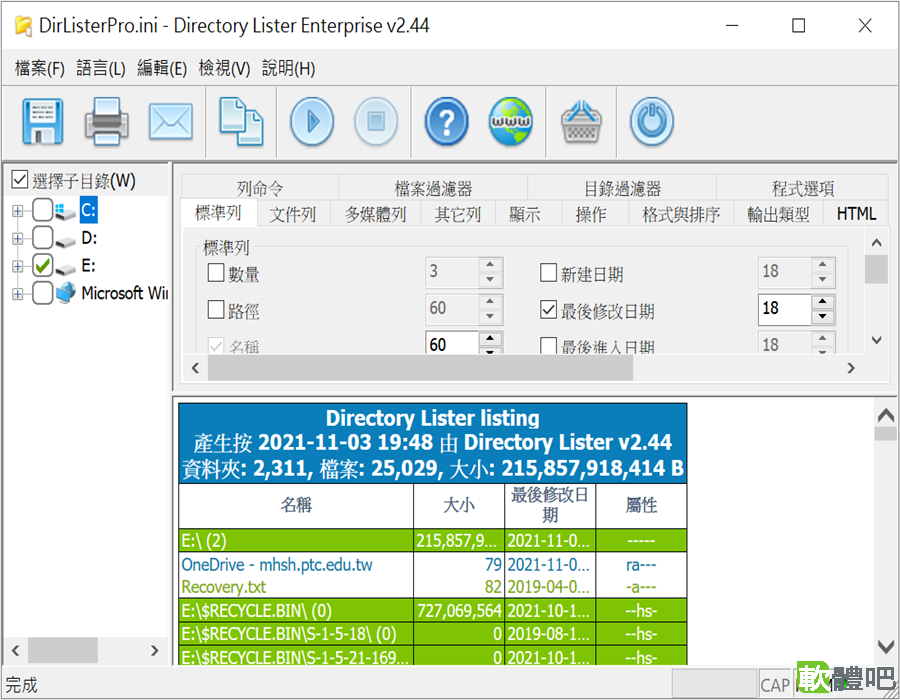The image size is (900, 700).
Task: Click the Copy to clipboard icon
Action: pos(241,122)
